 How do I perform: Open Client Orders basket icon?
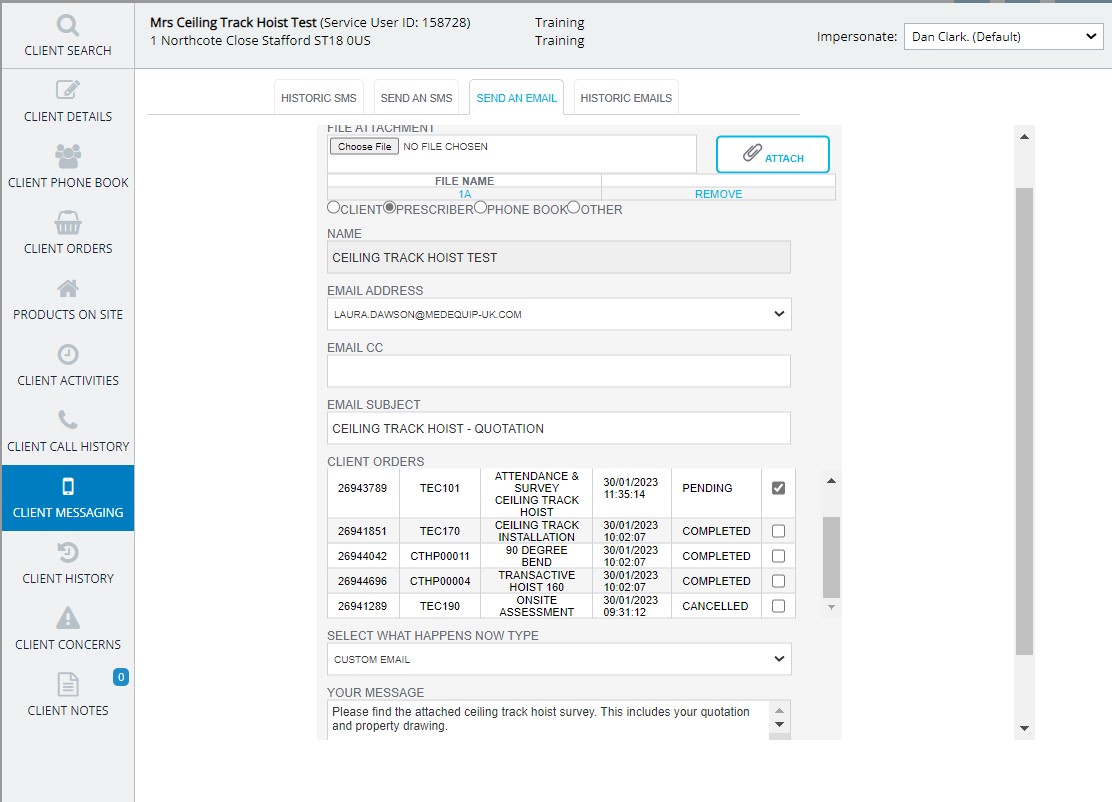pyautogui.click(x=68, y=222)
